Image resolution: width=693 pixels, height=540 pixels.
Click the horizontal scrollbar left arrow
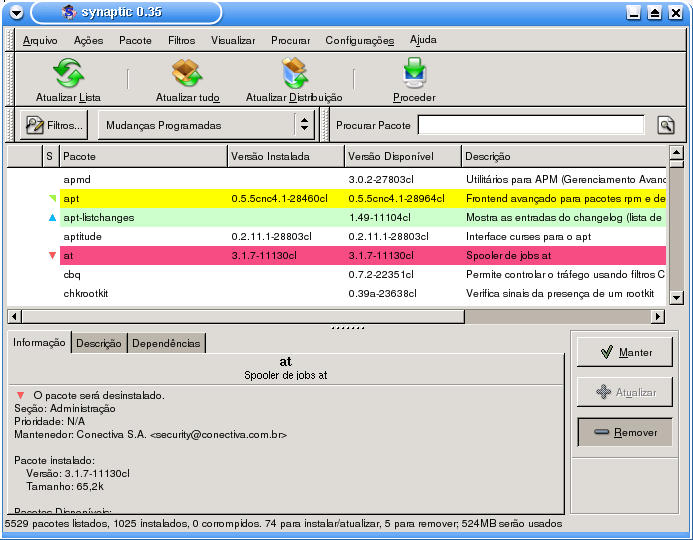point(14,316)
